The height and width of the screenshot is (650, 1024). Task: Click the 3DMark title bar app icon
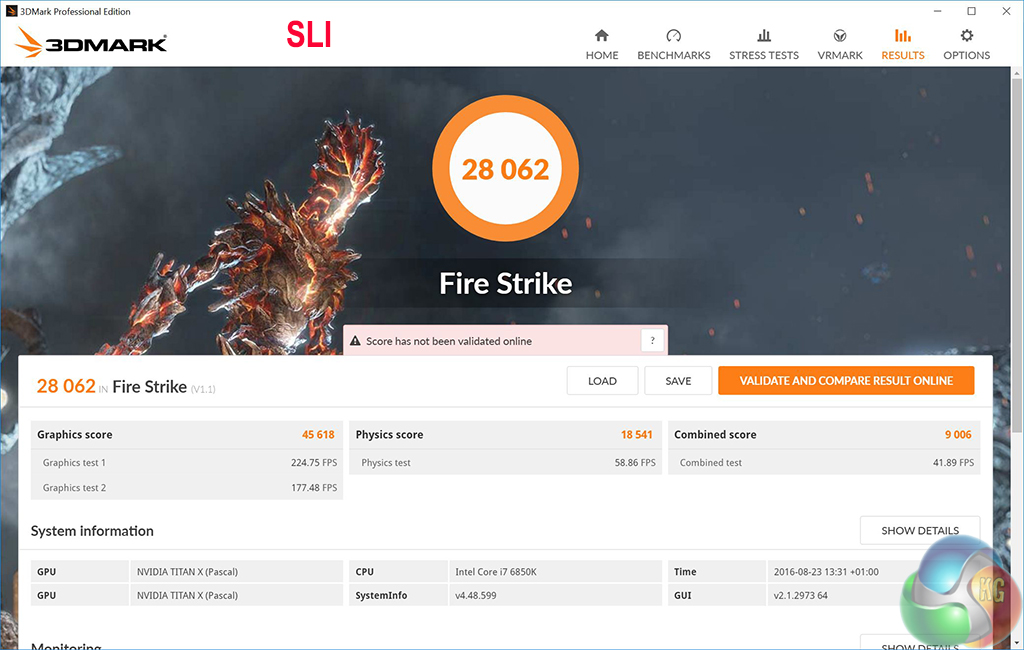(x=11, y=11)
